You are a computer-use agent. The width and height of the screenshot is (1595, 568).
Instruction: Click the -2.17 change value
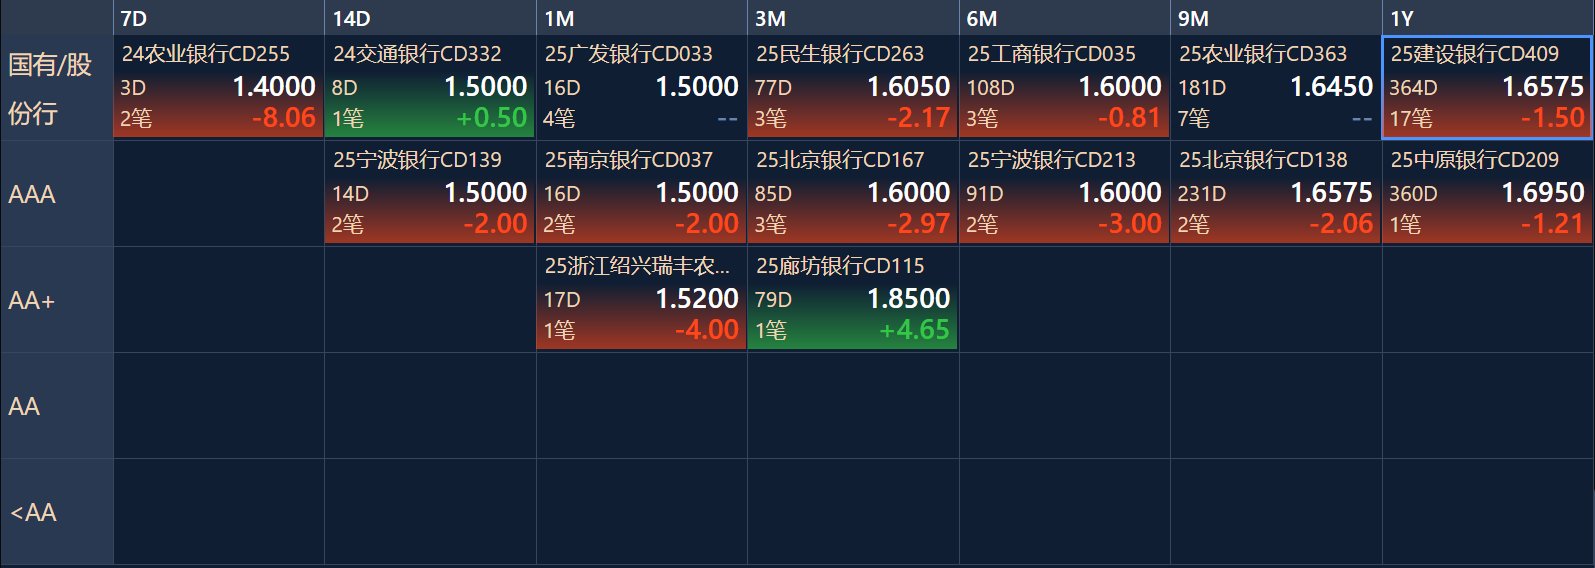pos(918,118)
